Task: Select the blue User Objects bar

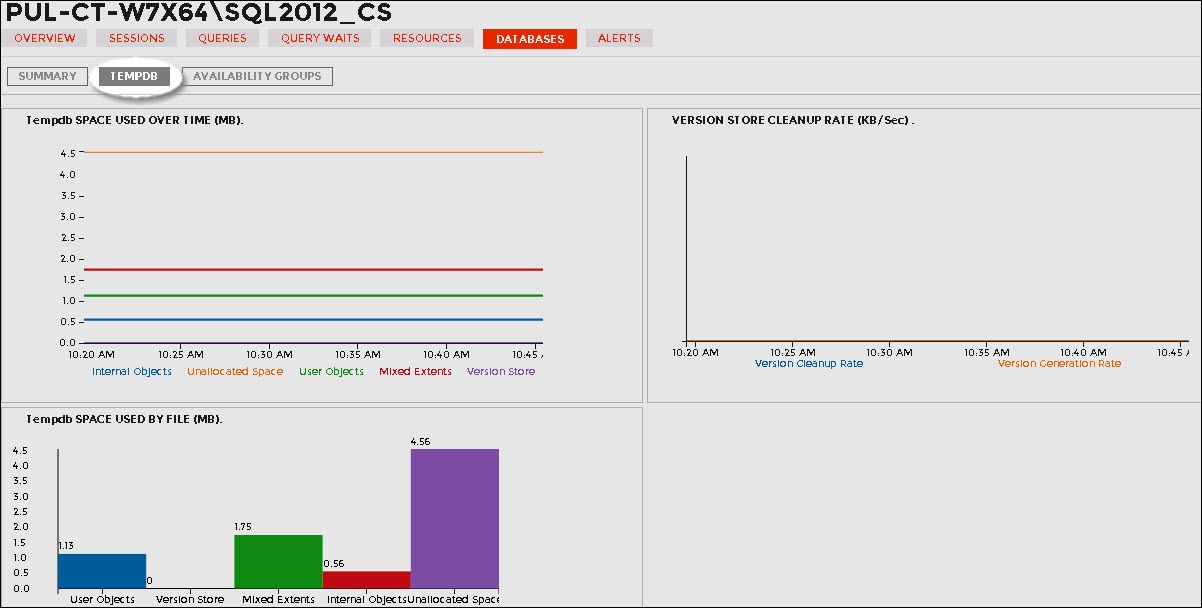Action: coord(102,571)
